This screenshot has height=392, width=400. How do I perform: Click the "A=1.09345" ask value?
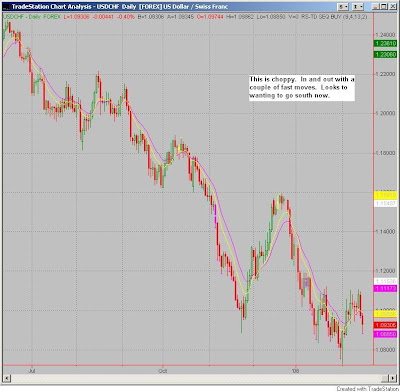[181, 16]
